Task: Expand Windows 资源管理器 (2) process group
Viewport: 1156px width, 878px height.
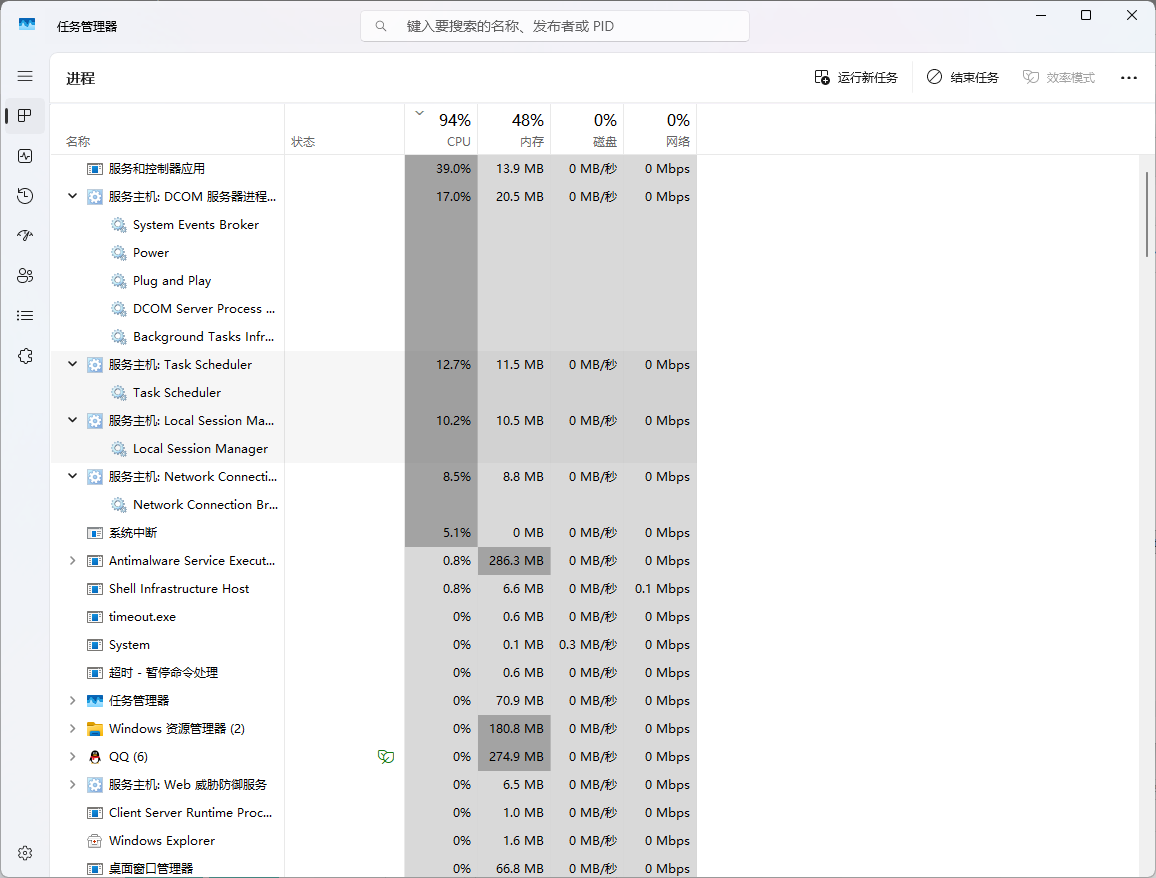Action: [72, 729]
